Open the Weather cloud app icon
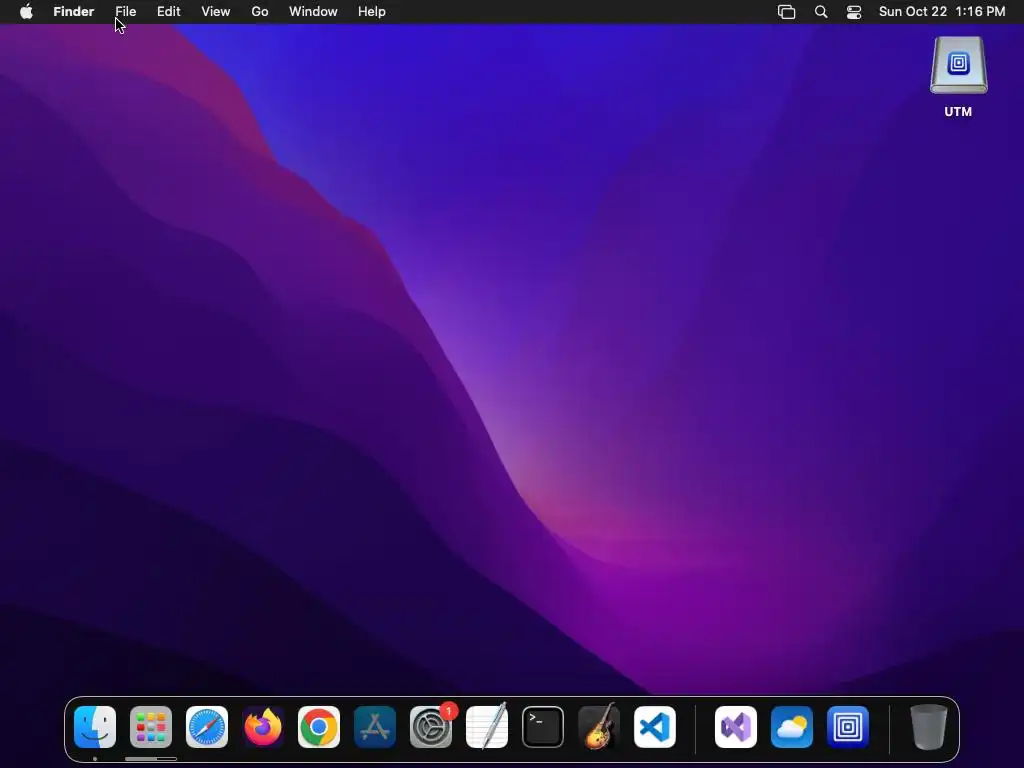This screenshot has height=768, width=1024. pos(792,727)
